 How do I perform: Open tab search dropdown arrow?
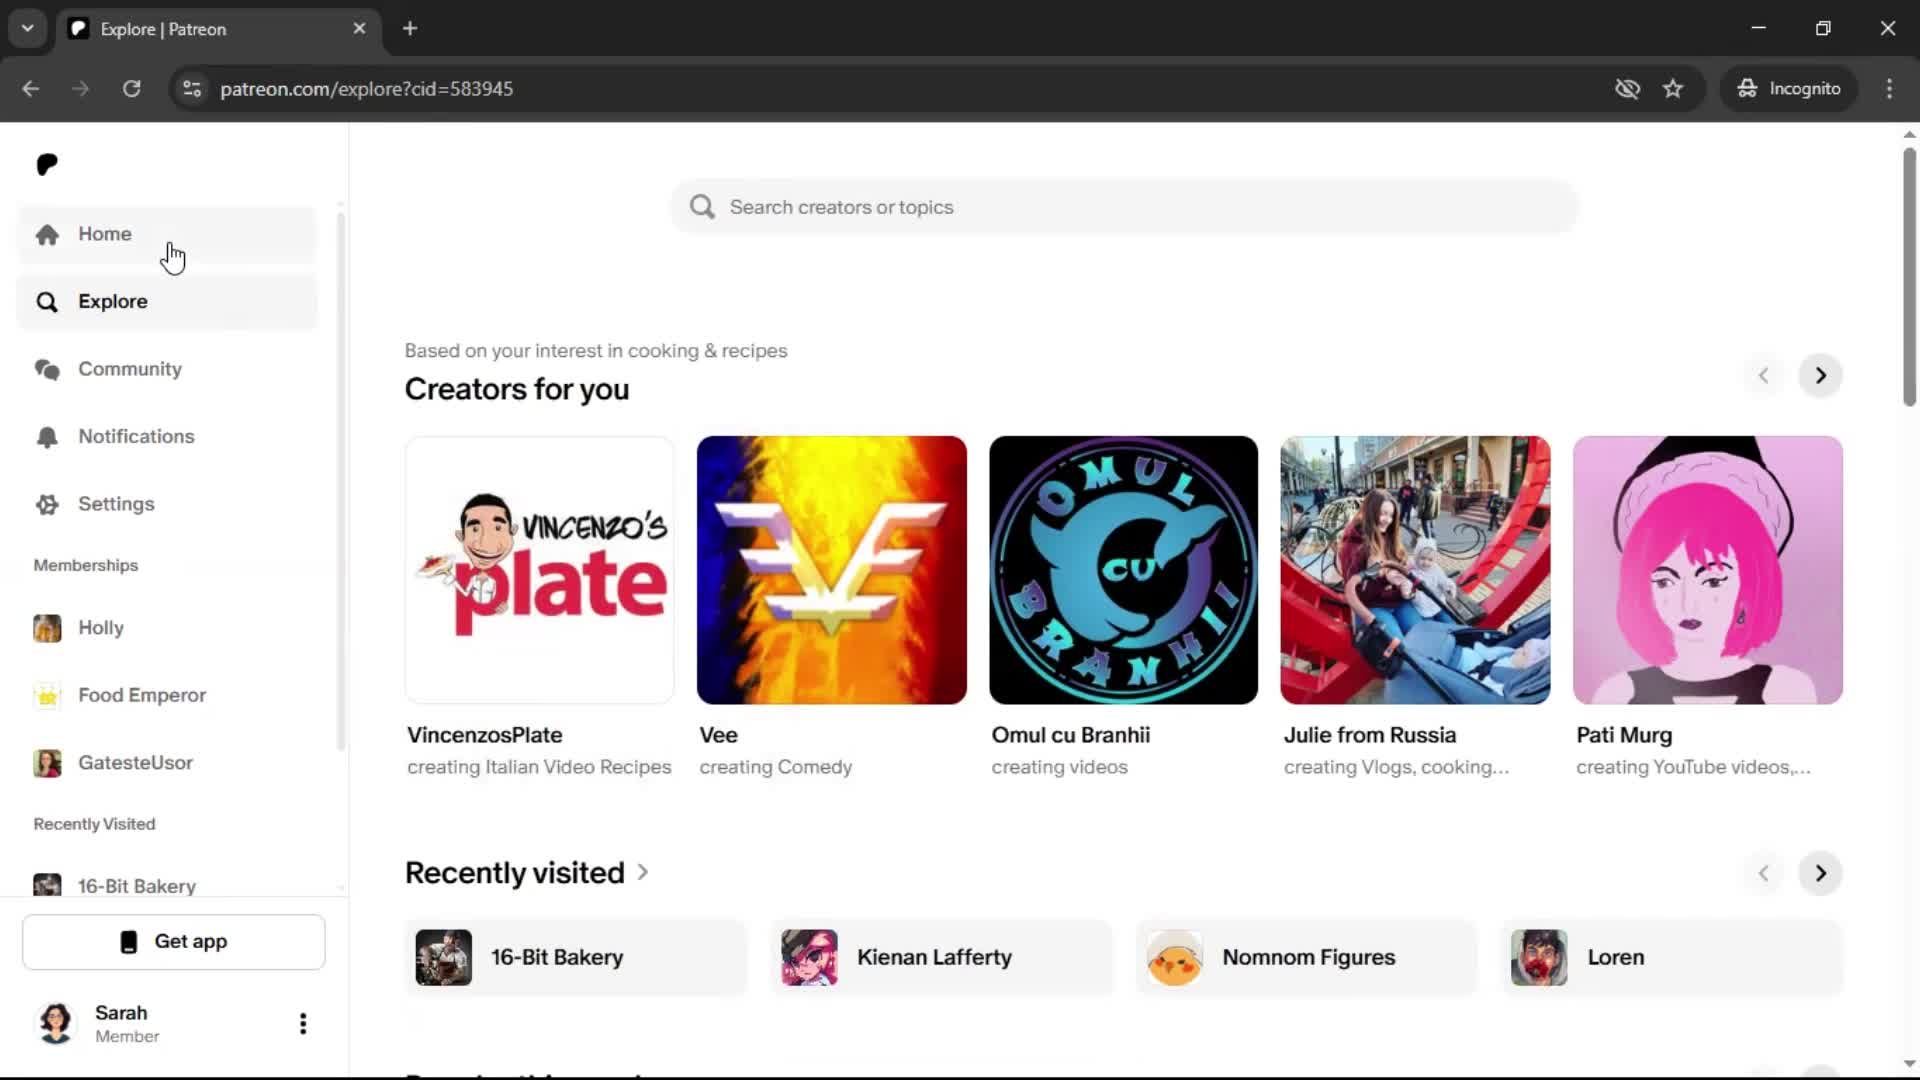tap(28, 29)
